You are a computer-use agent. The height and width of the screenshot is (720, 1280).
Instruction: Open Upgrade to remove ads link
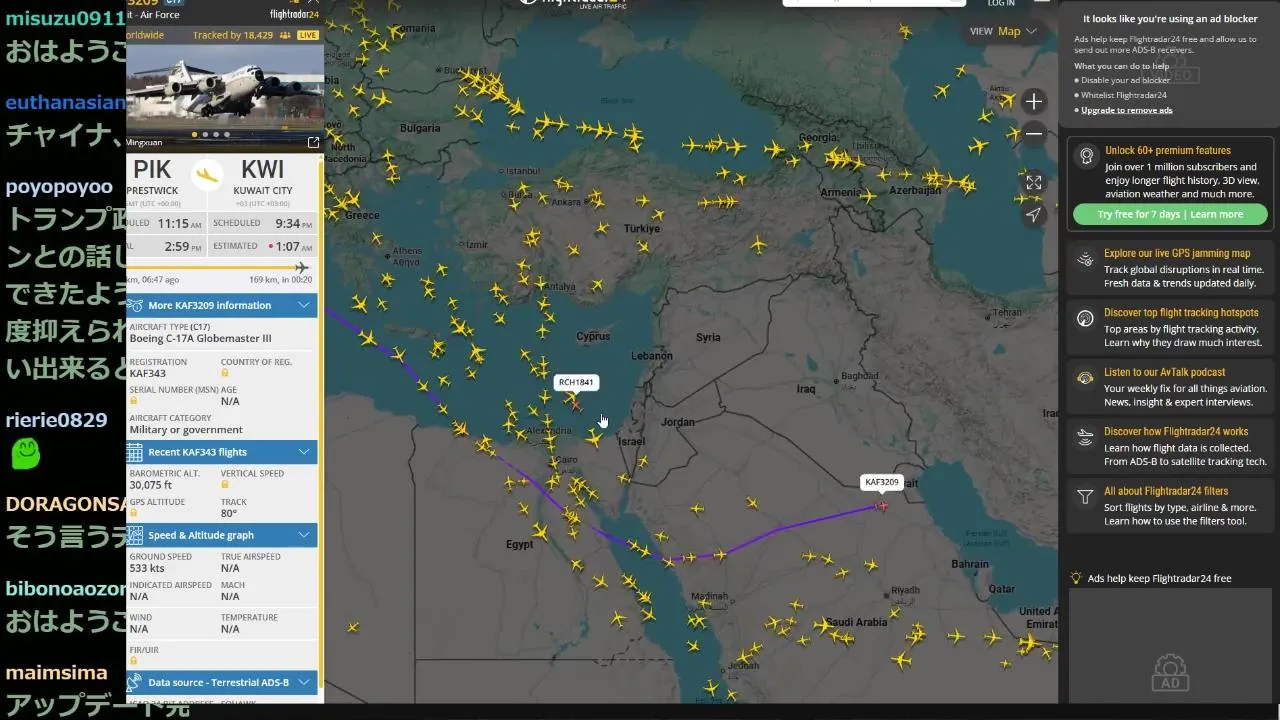click(1126, 110)
